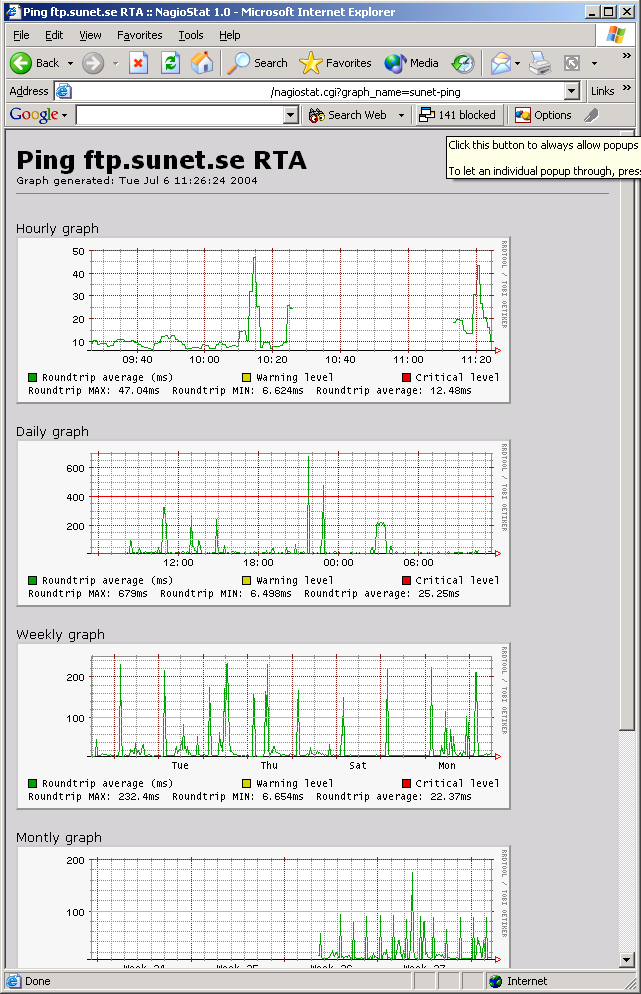
Task: Click the Google highlighter pen icon
Action: 591,115
